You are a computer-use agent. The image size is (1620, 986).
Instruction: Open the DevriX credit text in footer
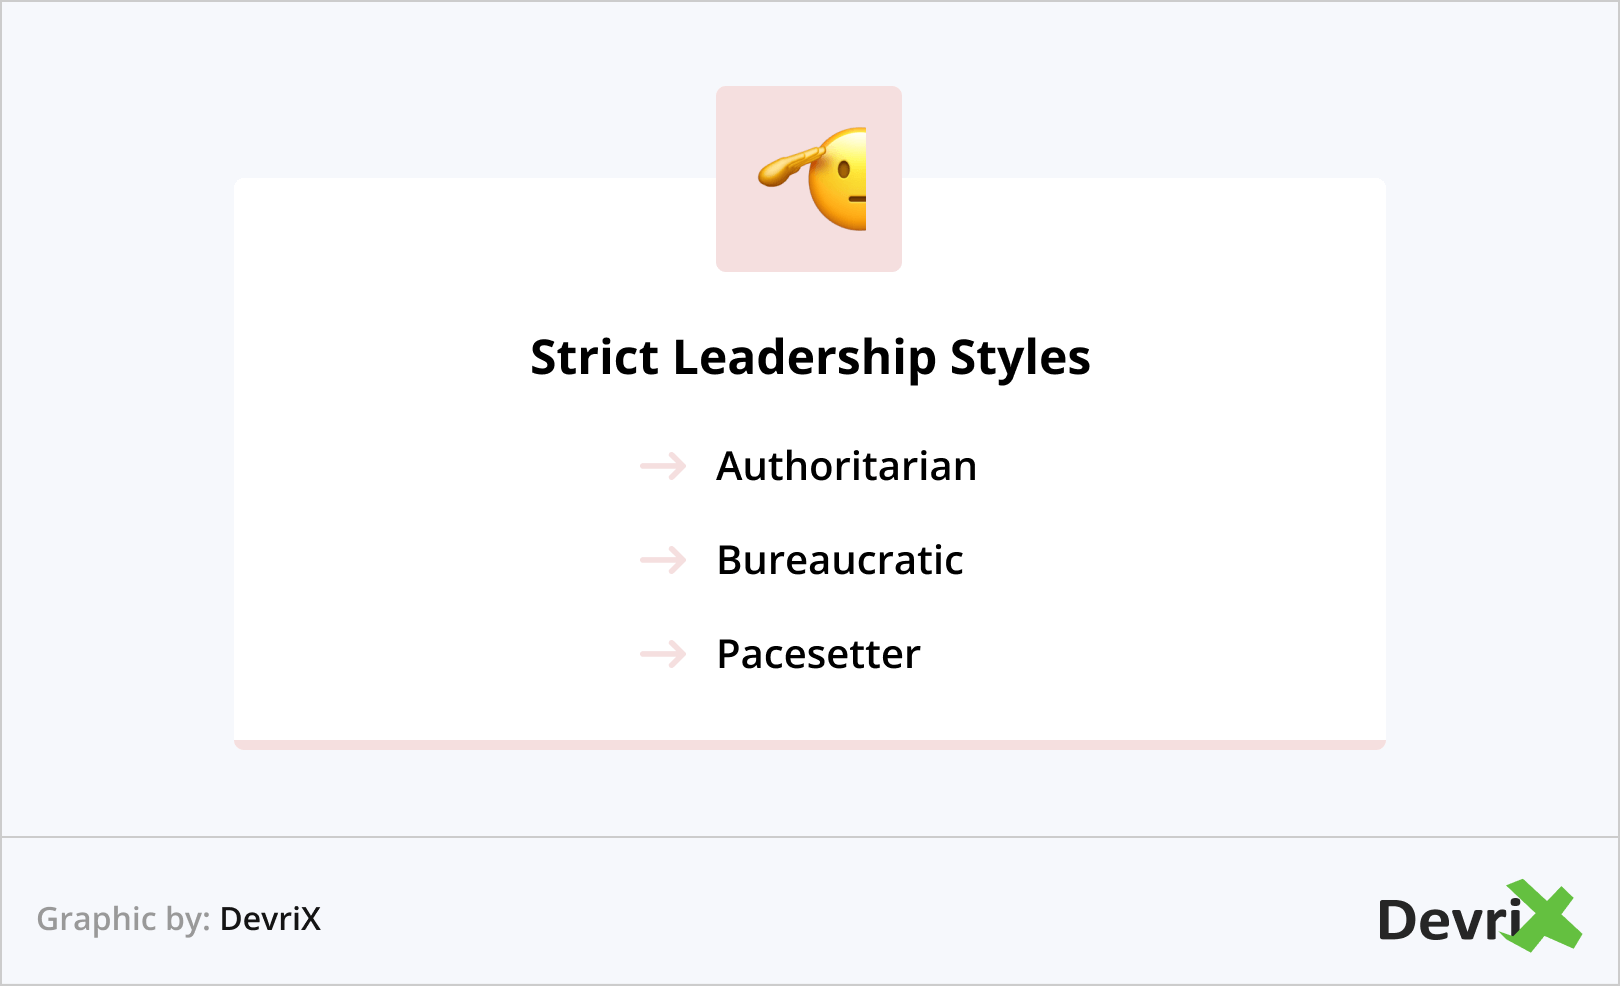click(270, 919)
